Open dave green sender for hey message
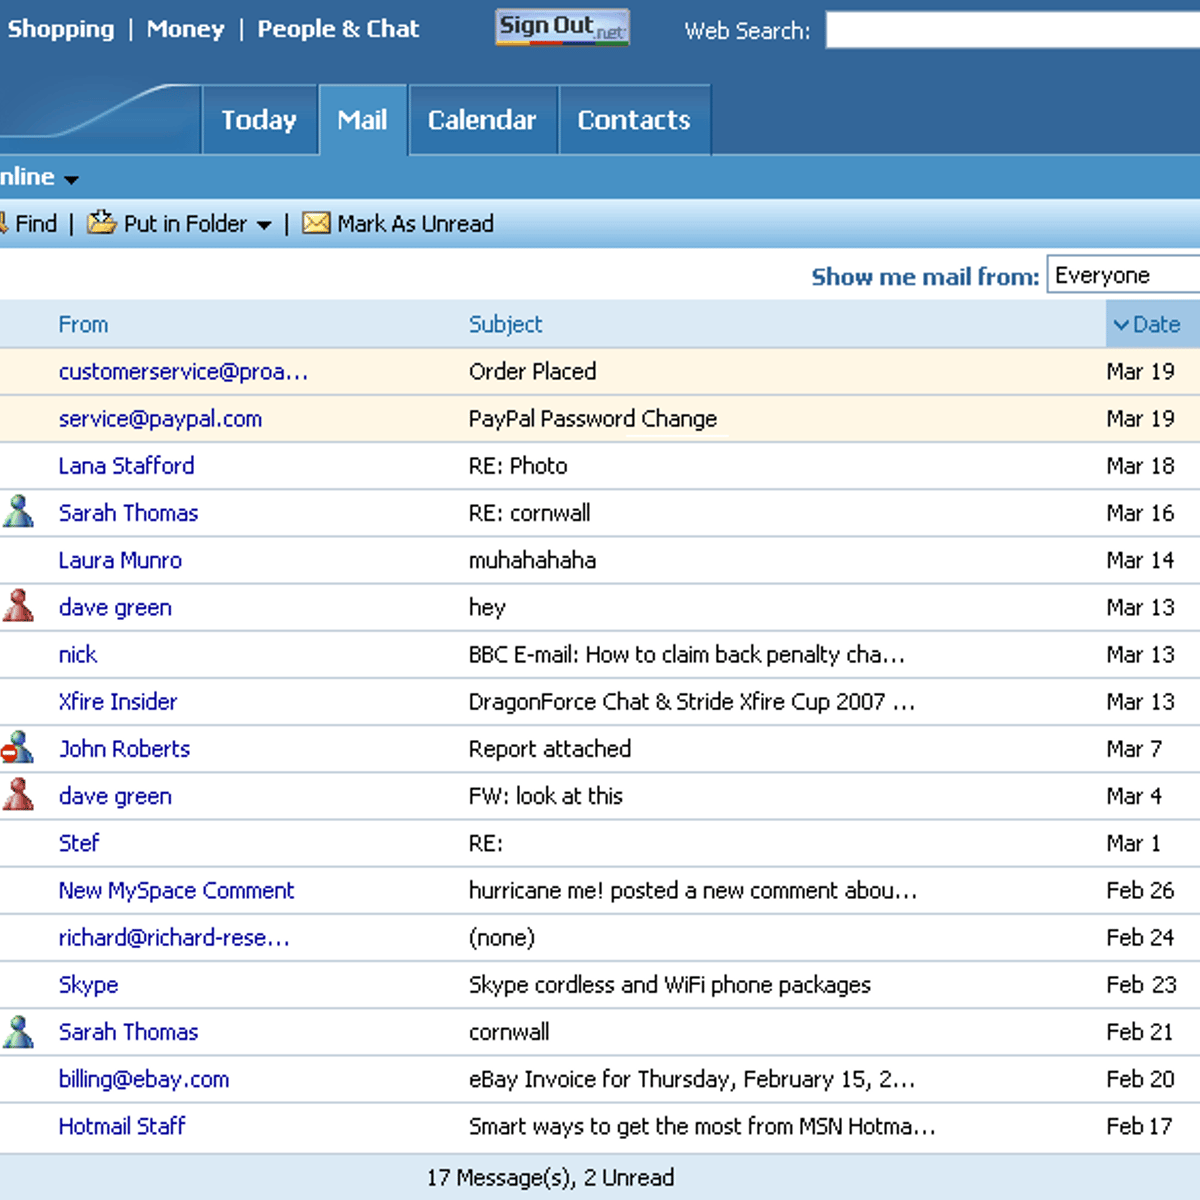 coord(115,607)
